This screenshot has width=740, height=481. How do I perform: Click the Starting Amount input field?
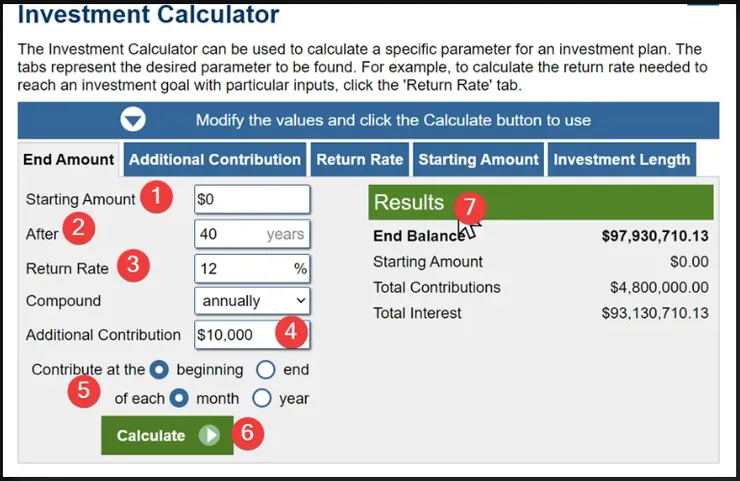click(252, 199)
